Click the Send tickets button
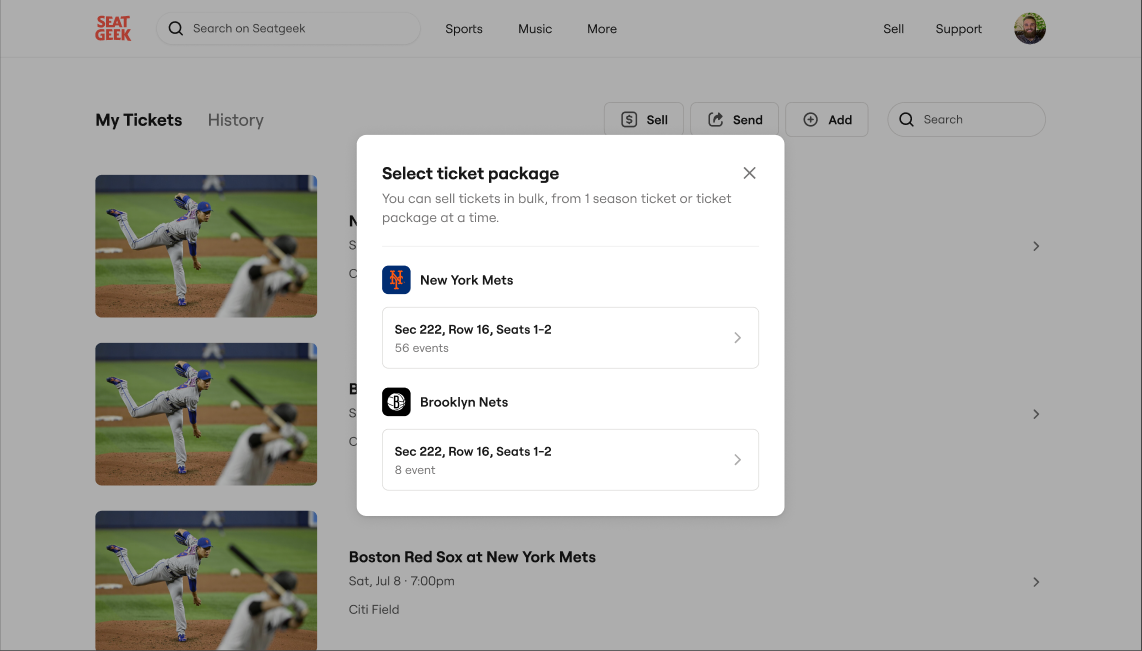This screenshot has width=1142, height=651. coord(734,119)
